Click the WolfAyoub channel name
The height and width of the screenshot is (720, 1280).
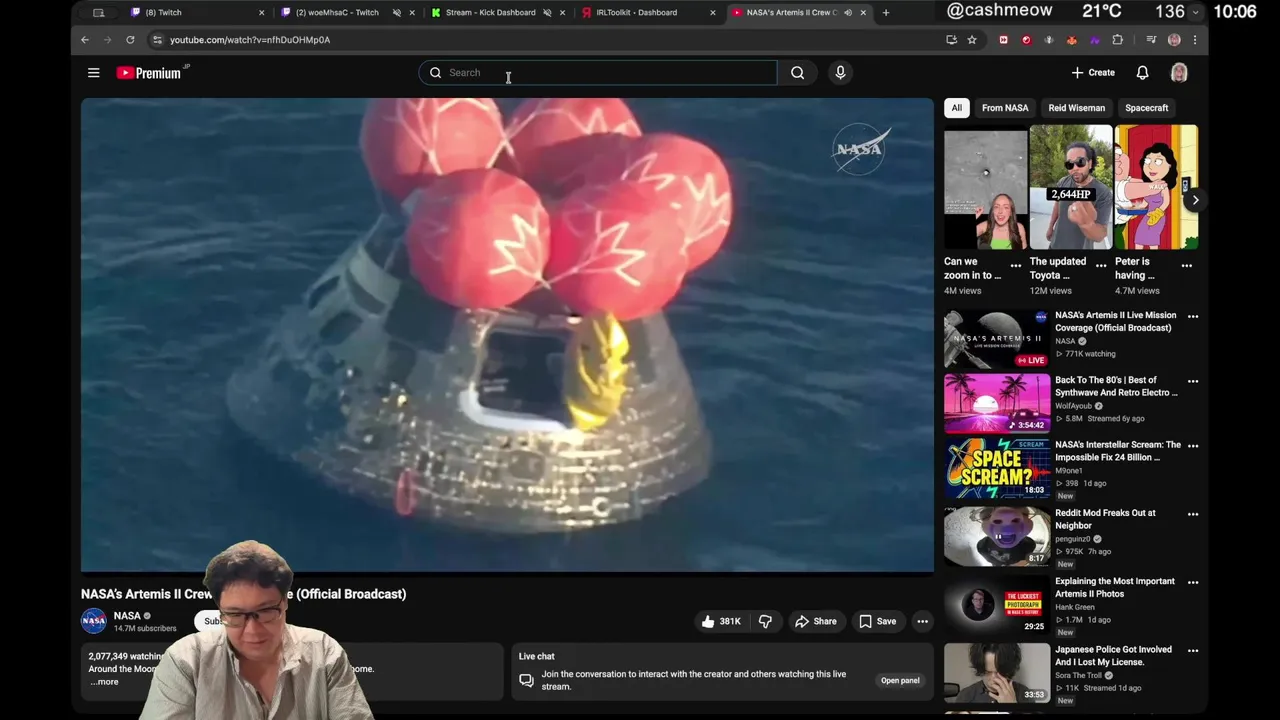1074,406
